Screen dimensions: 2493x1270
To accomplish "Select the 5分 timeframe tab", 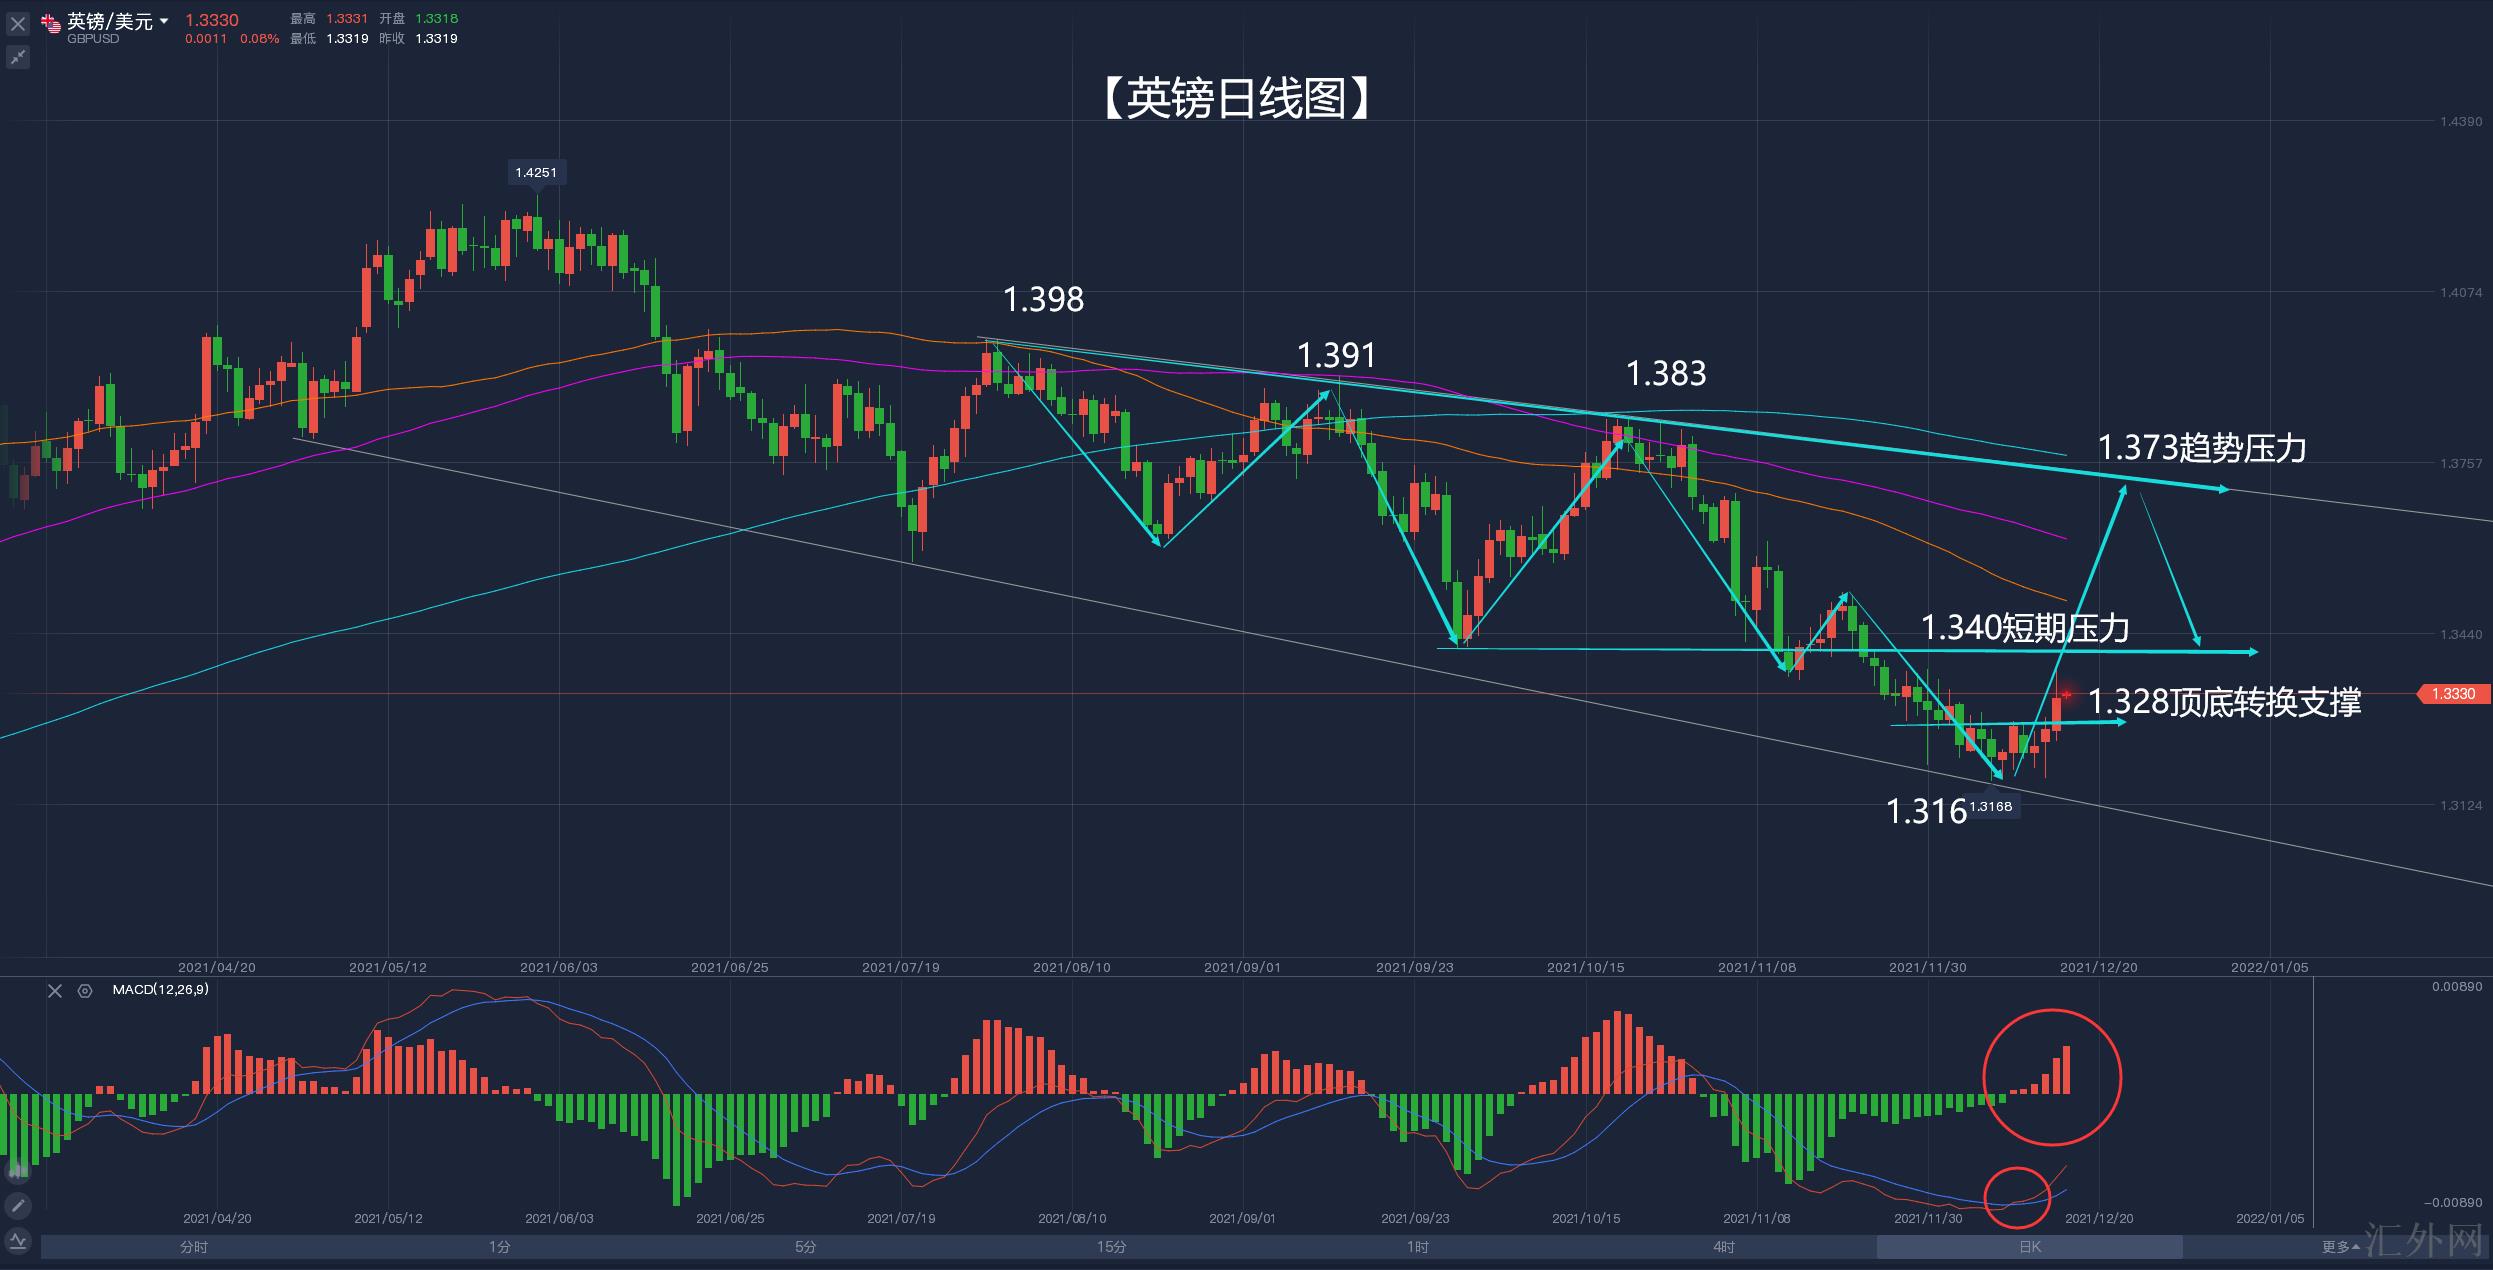I will coord(806,1247).
